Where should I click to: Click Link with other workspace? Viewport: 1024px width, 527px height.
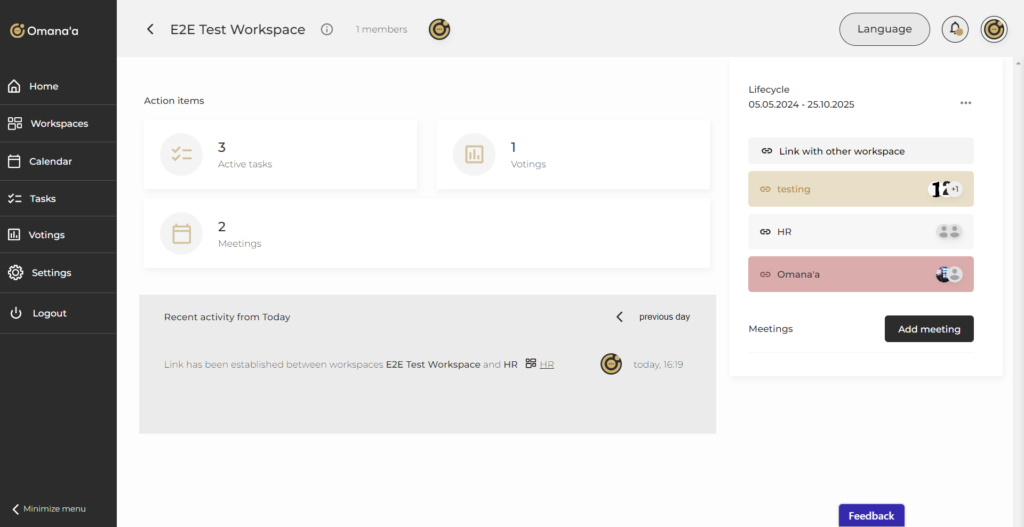click(x=860, y=151)
